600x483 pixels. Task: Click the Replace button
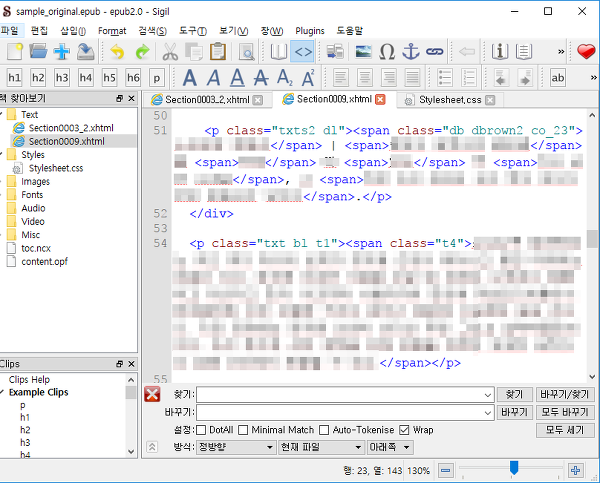515,413
